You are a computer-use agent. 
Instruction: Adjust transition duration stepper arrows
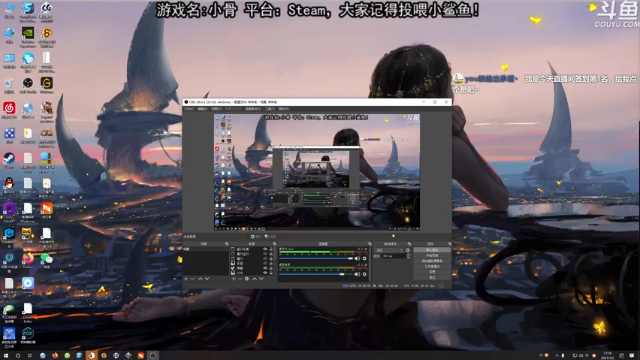[x=408, y=256]
